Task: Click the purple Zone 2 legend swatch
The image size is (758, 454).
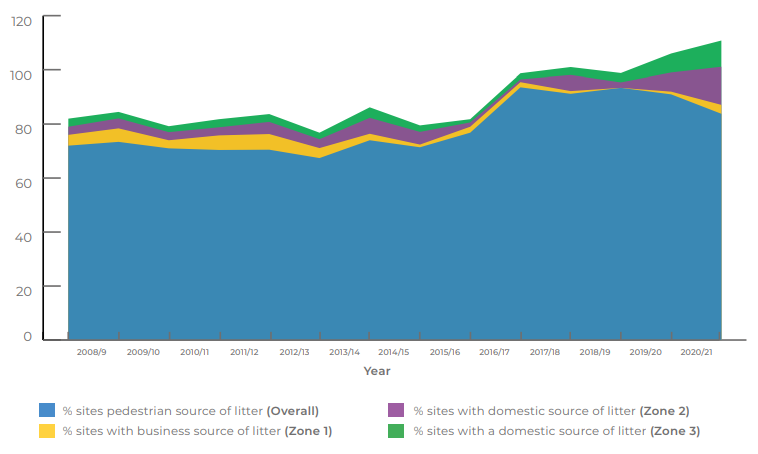Action: click(396, 410)
